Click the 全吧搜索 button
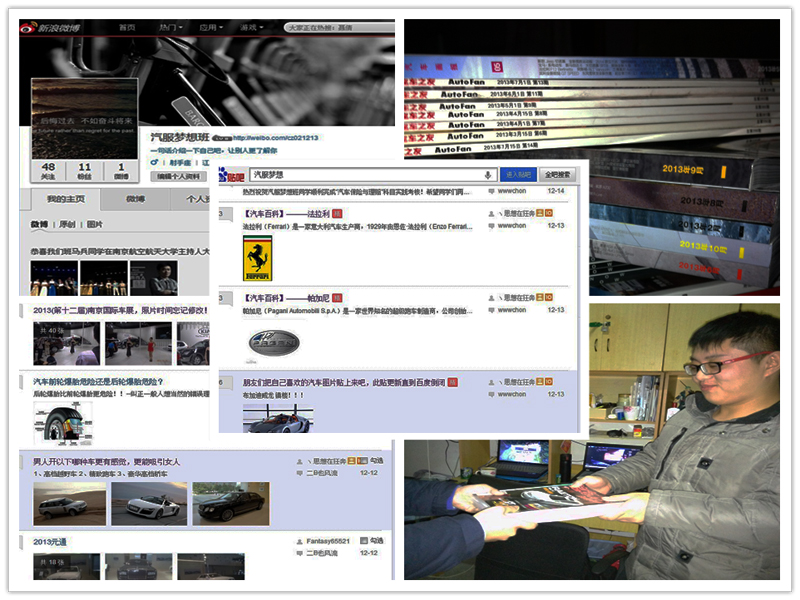Image resolution: width=800 pixels, height=600 pixels. (557, 175)
